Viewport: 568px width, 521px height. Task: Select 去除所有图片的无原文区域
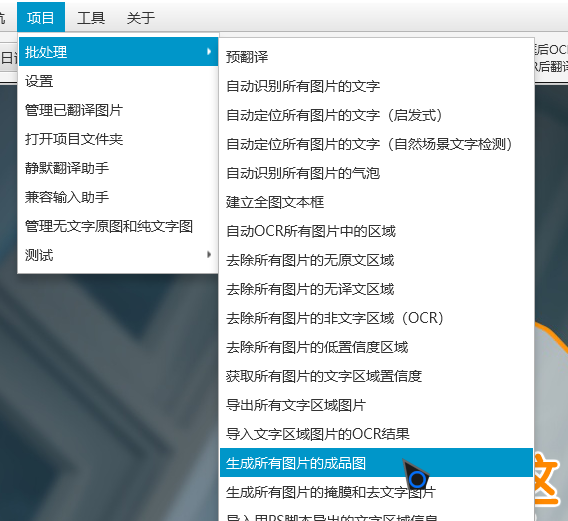click(x=376, y=260)
